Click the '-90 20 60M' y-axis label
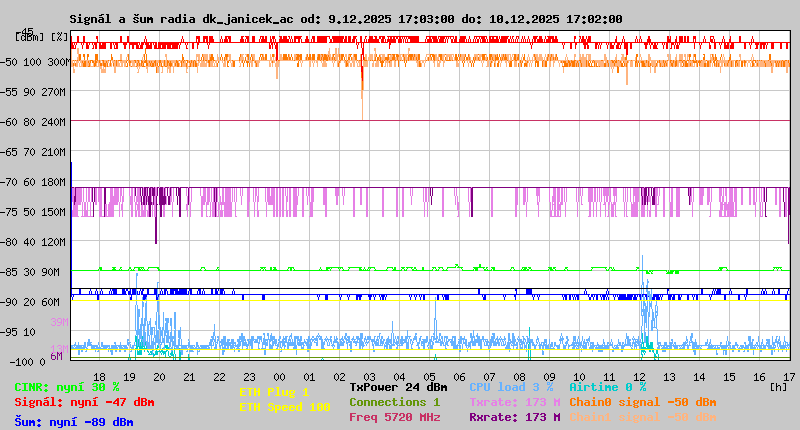This screenshot has height=430, width=800. [30, 302]
